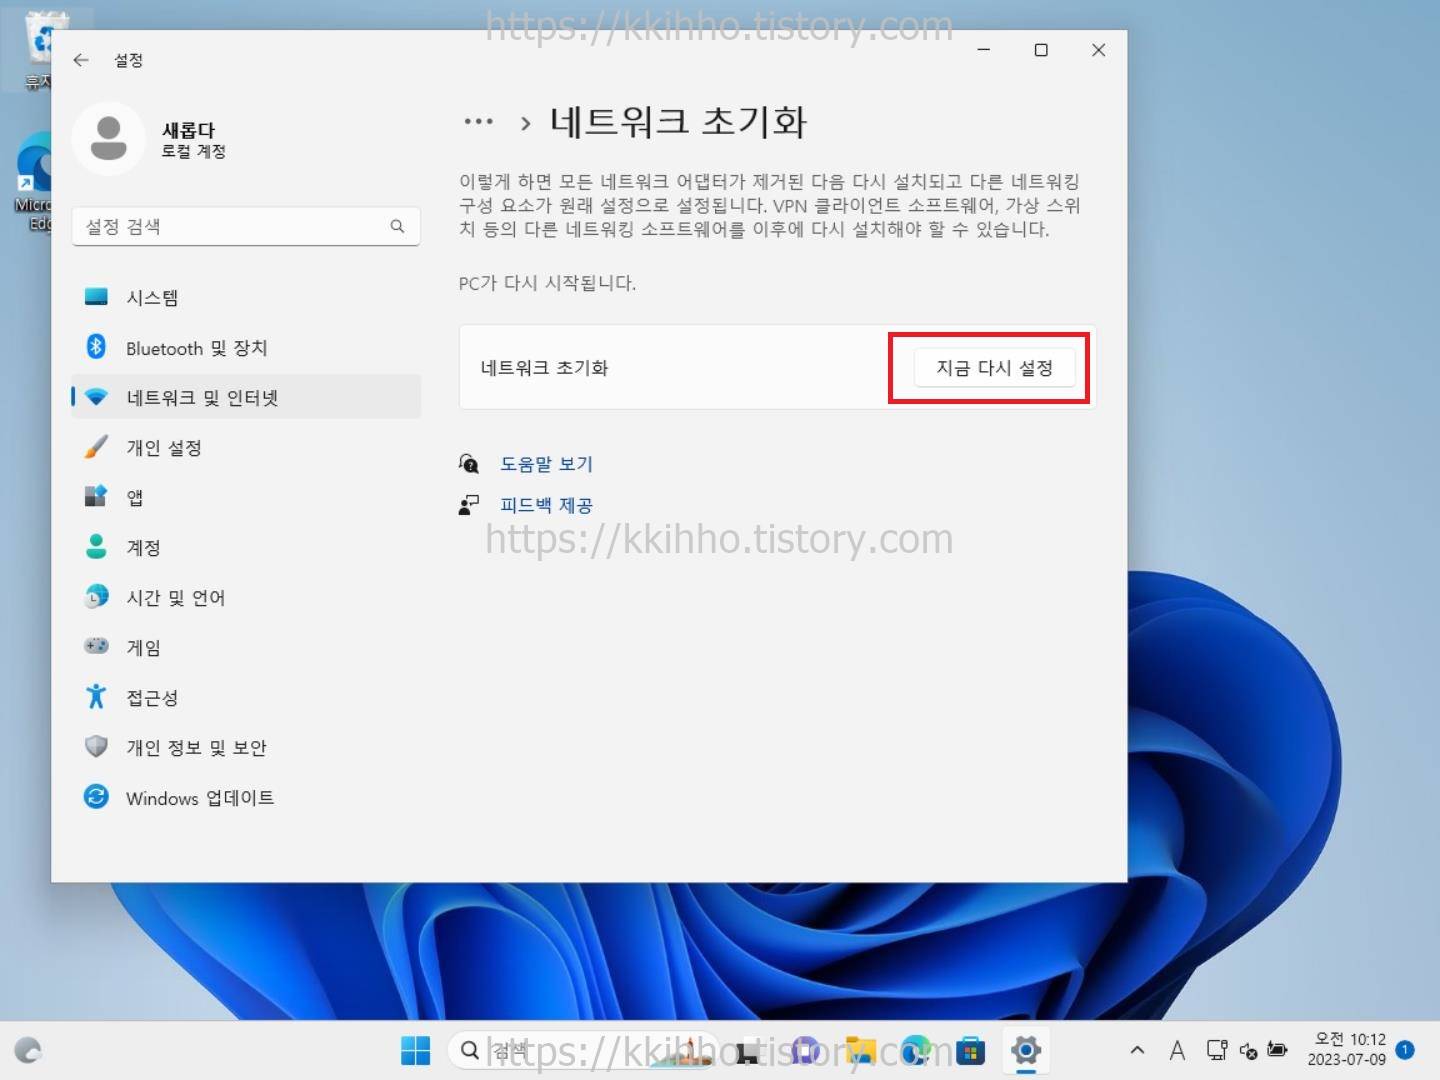Click the apps icon beside 앱
Viewport: 1440px width, 1080px height.
[x=96, y=496]
